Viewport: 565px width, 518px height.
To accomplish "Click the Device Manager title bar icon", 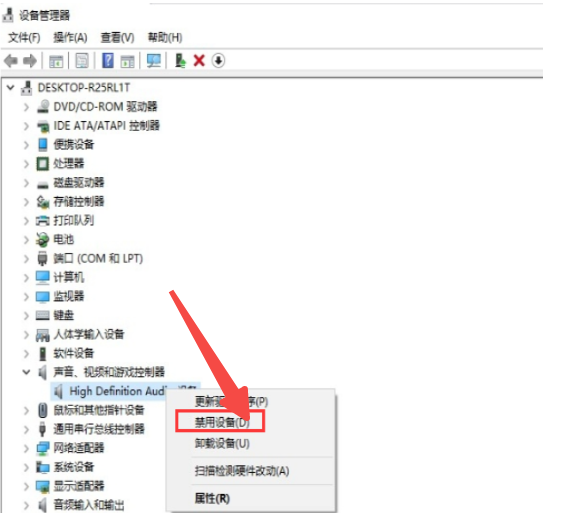I will [8, 15].
